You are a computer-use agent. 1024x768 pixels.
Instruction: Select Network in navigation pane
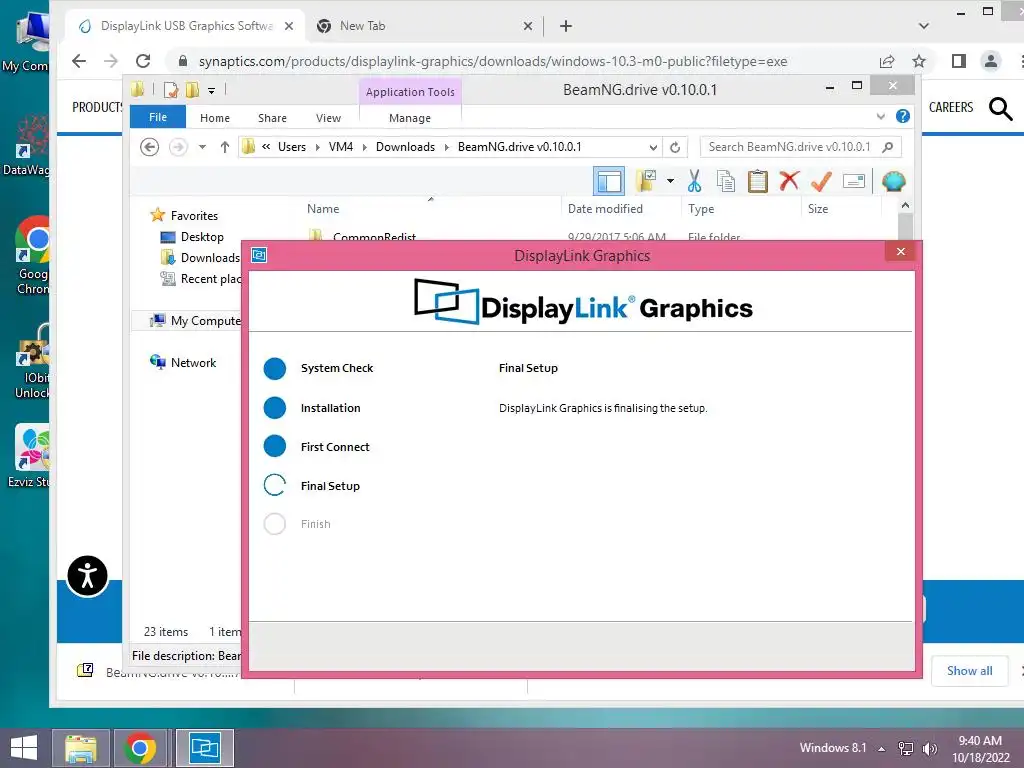click(x=183, y=362)
